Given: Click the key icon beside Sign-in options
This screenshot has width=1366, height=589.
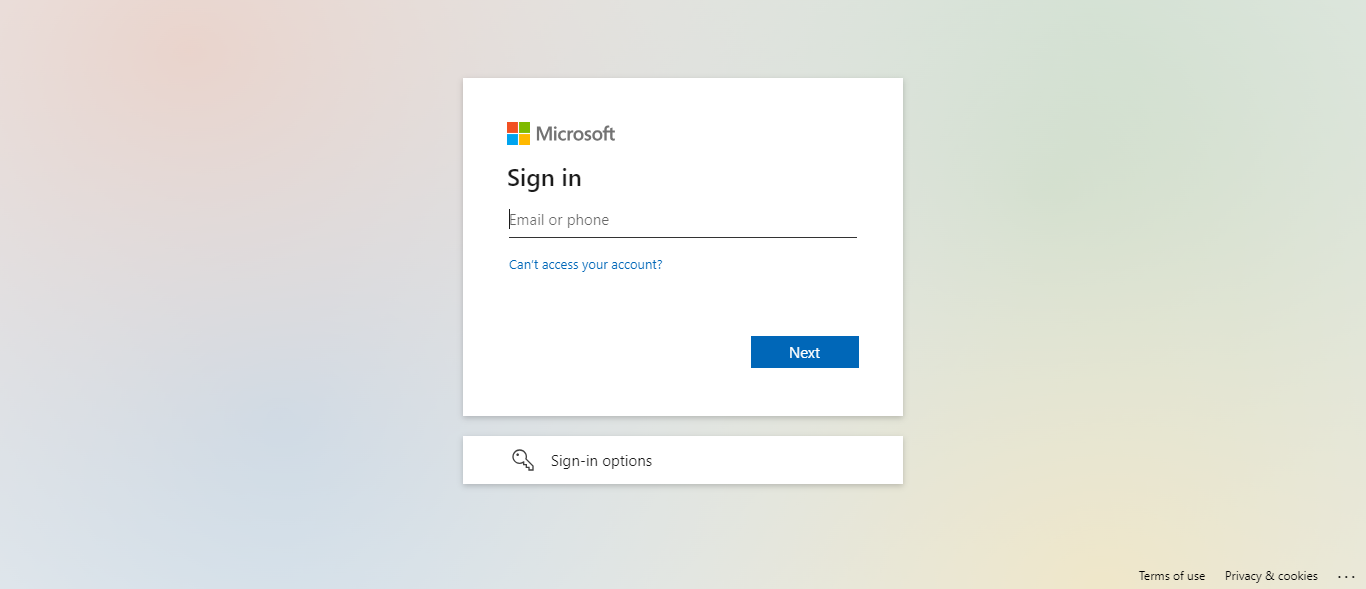Looking at the screenshot, I should pyautogui.click(x=523, y=460).
